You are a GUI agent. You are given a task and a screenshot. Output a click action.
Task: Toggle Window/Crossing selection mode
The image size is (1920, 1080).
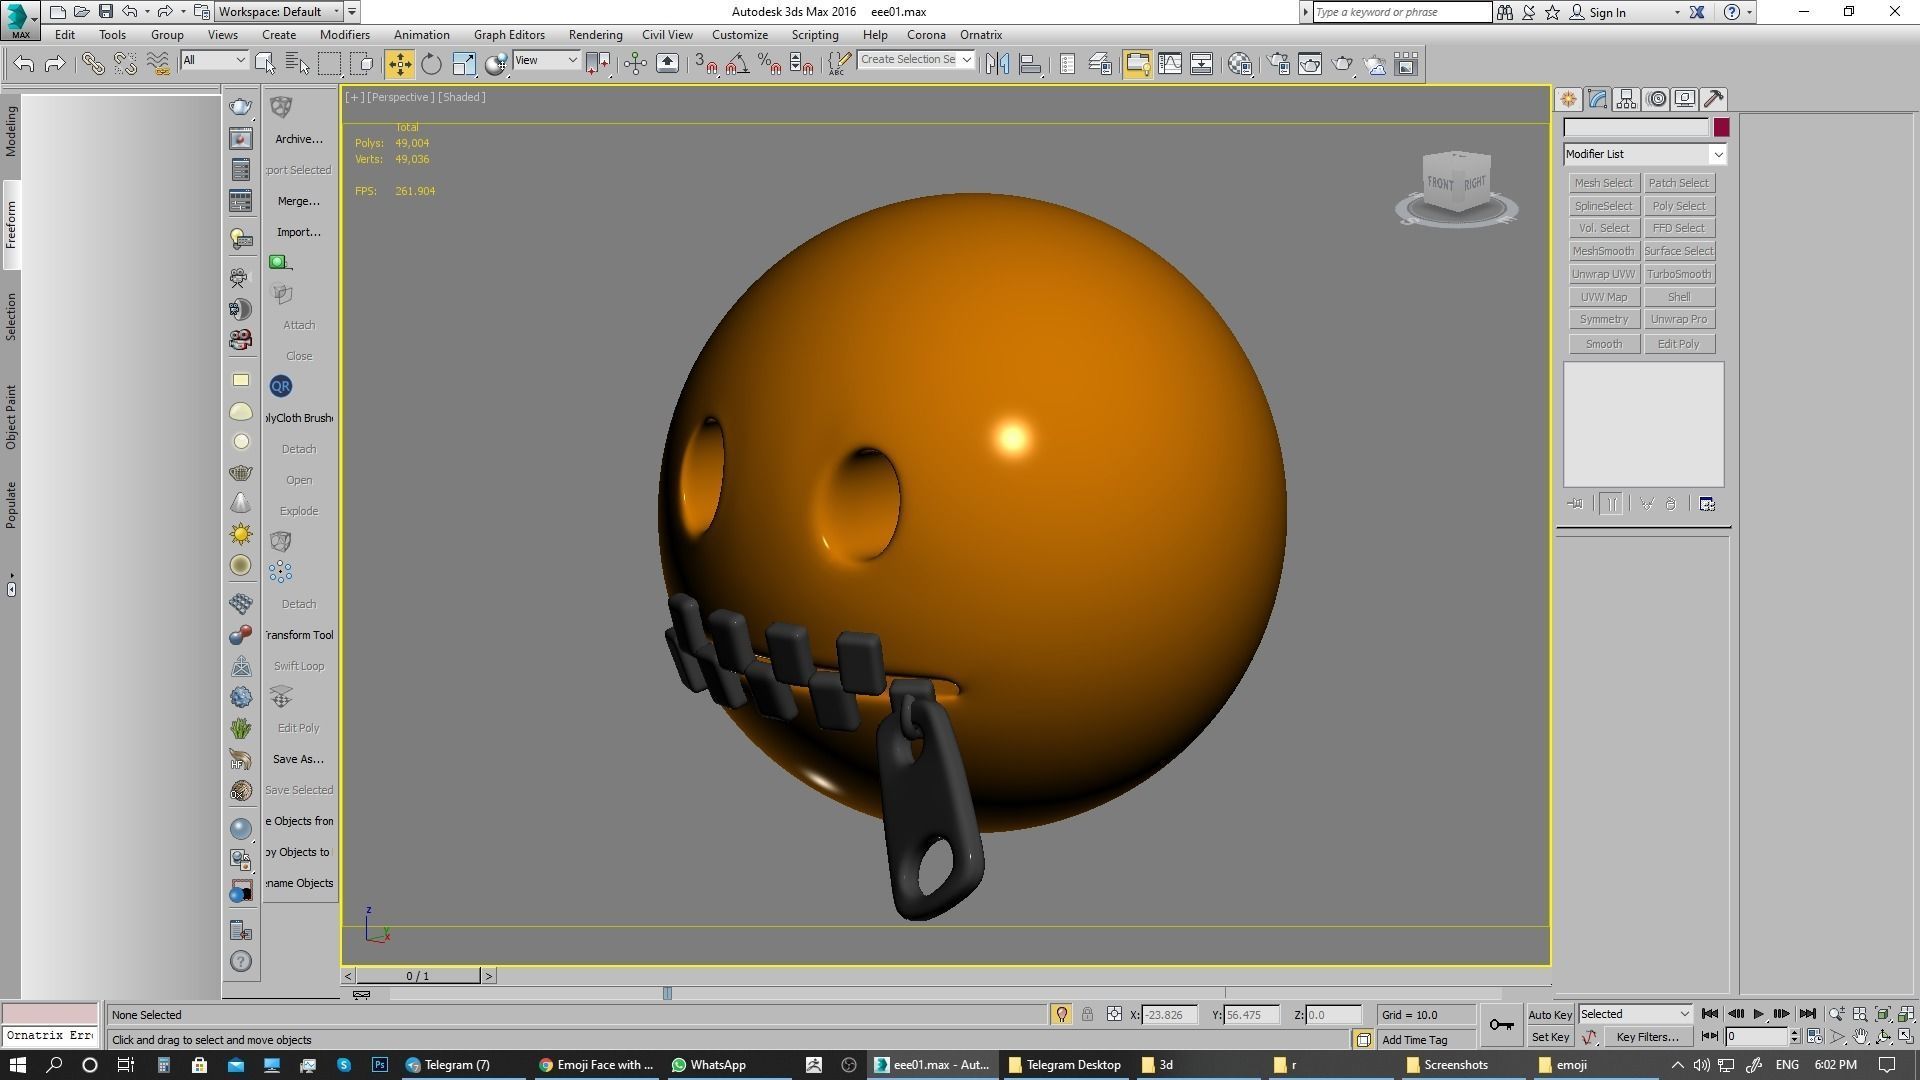click(362, 64)
